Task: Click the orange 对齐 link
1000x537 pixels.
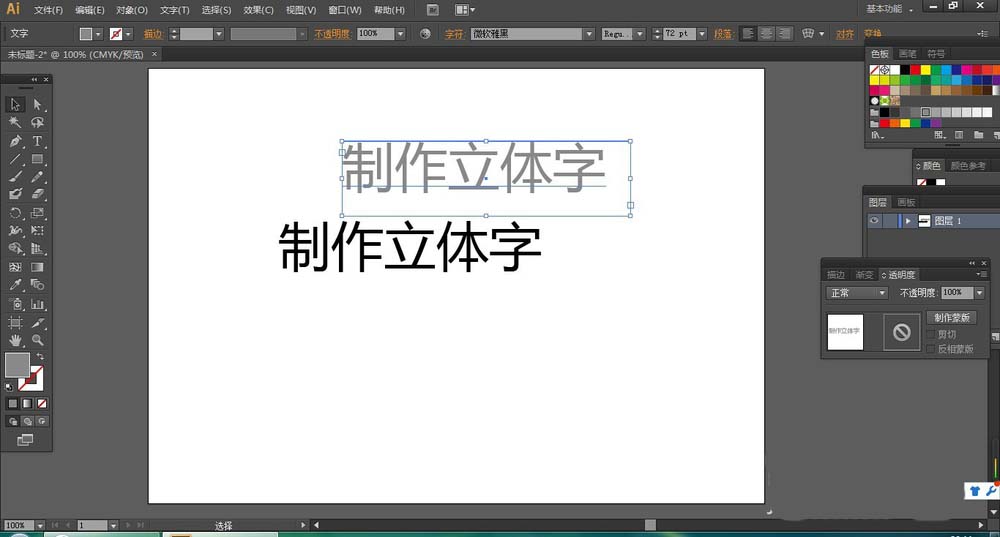Action: tap(844, 34)
